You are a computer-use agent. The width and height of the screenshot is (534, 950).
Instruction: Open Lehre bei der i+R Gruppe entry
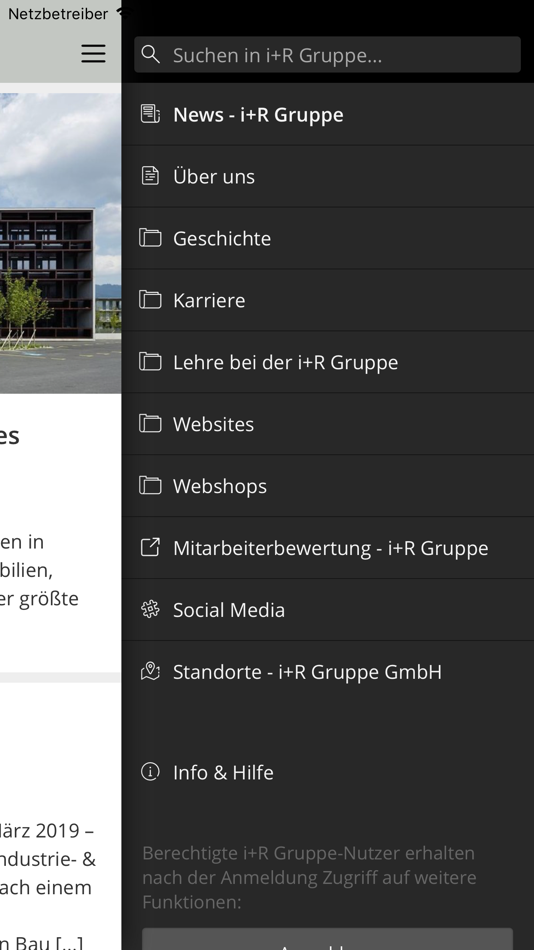coord(328,362)
